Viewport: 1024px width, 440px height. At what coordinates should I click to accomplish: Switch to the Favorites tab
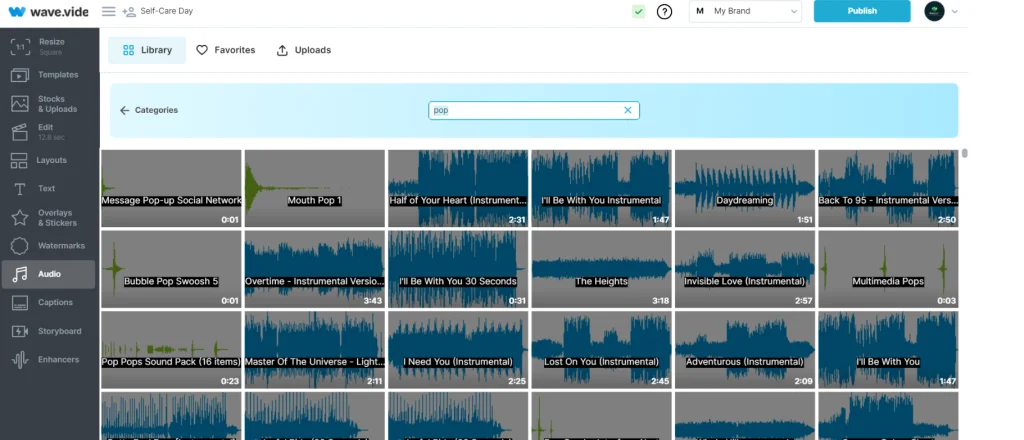(225, 50)
